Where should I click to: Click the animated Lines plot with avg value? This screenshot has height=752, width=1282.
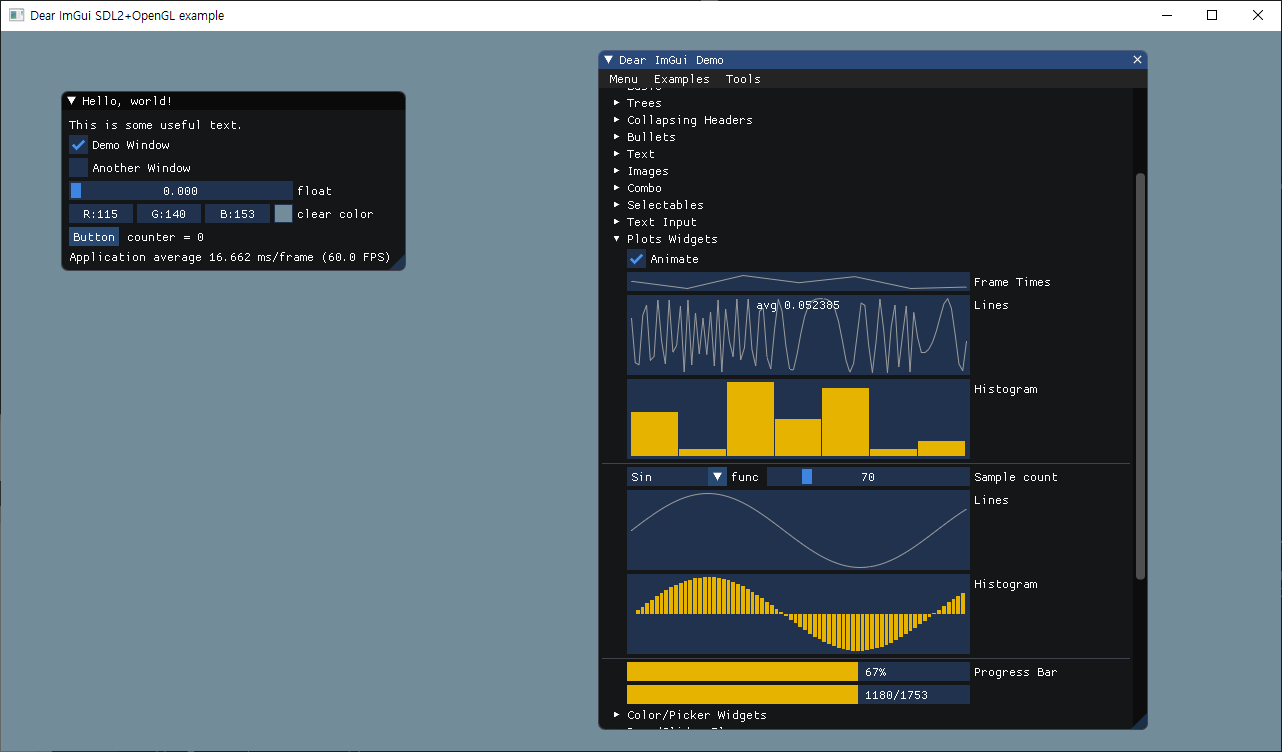point(798,335)
